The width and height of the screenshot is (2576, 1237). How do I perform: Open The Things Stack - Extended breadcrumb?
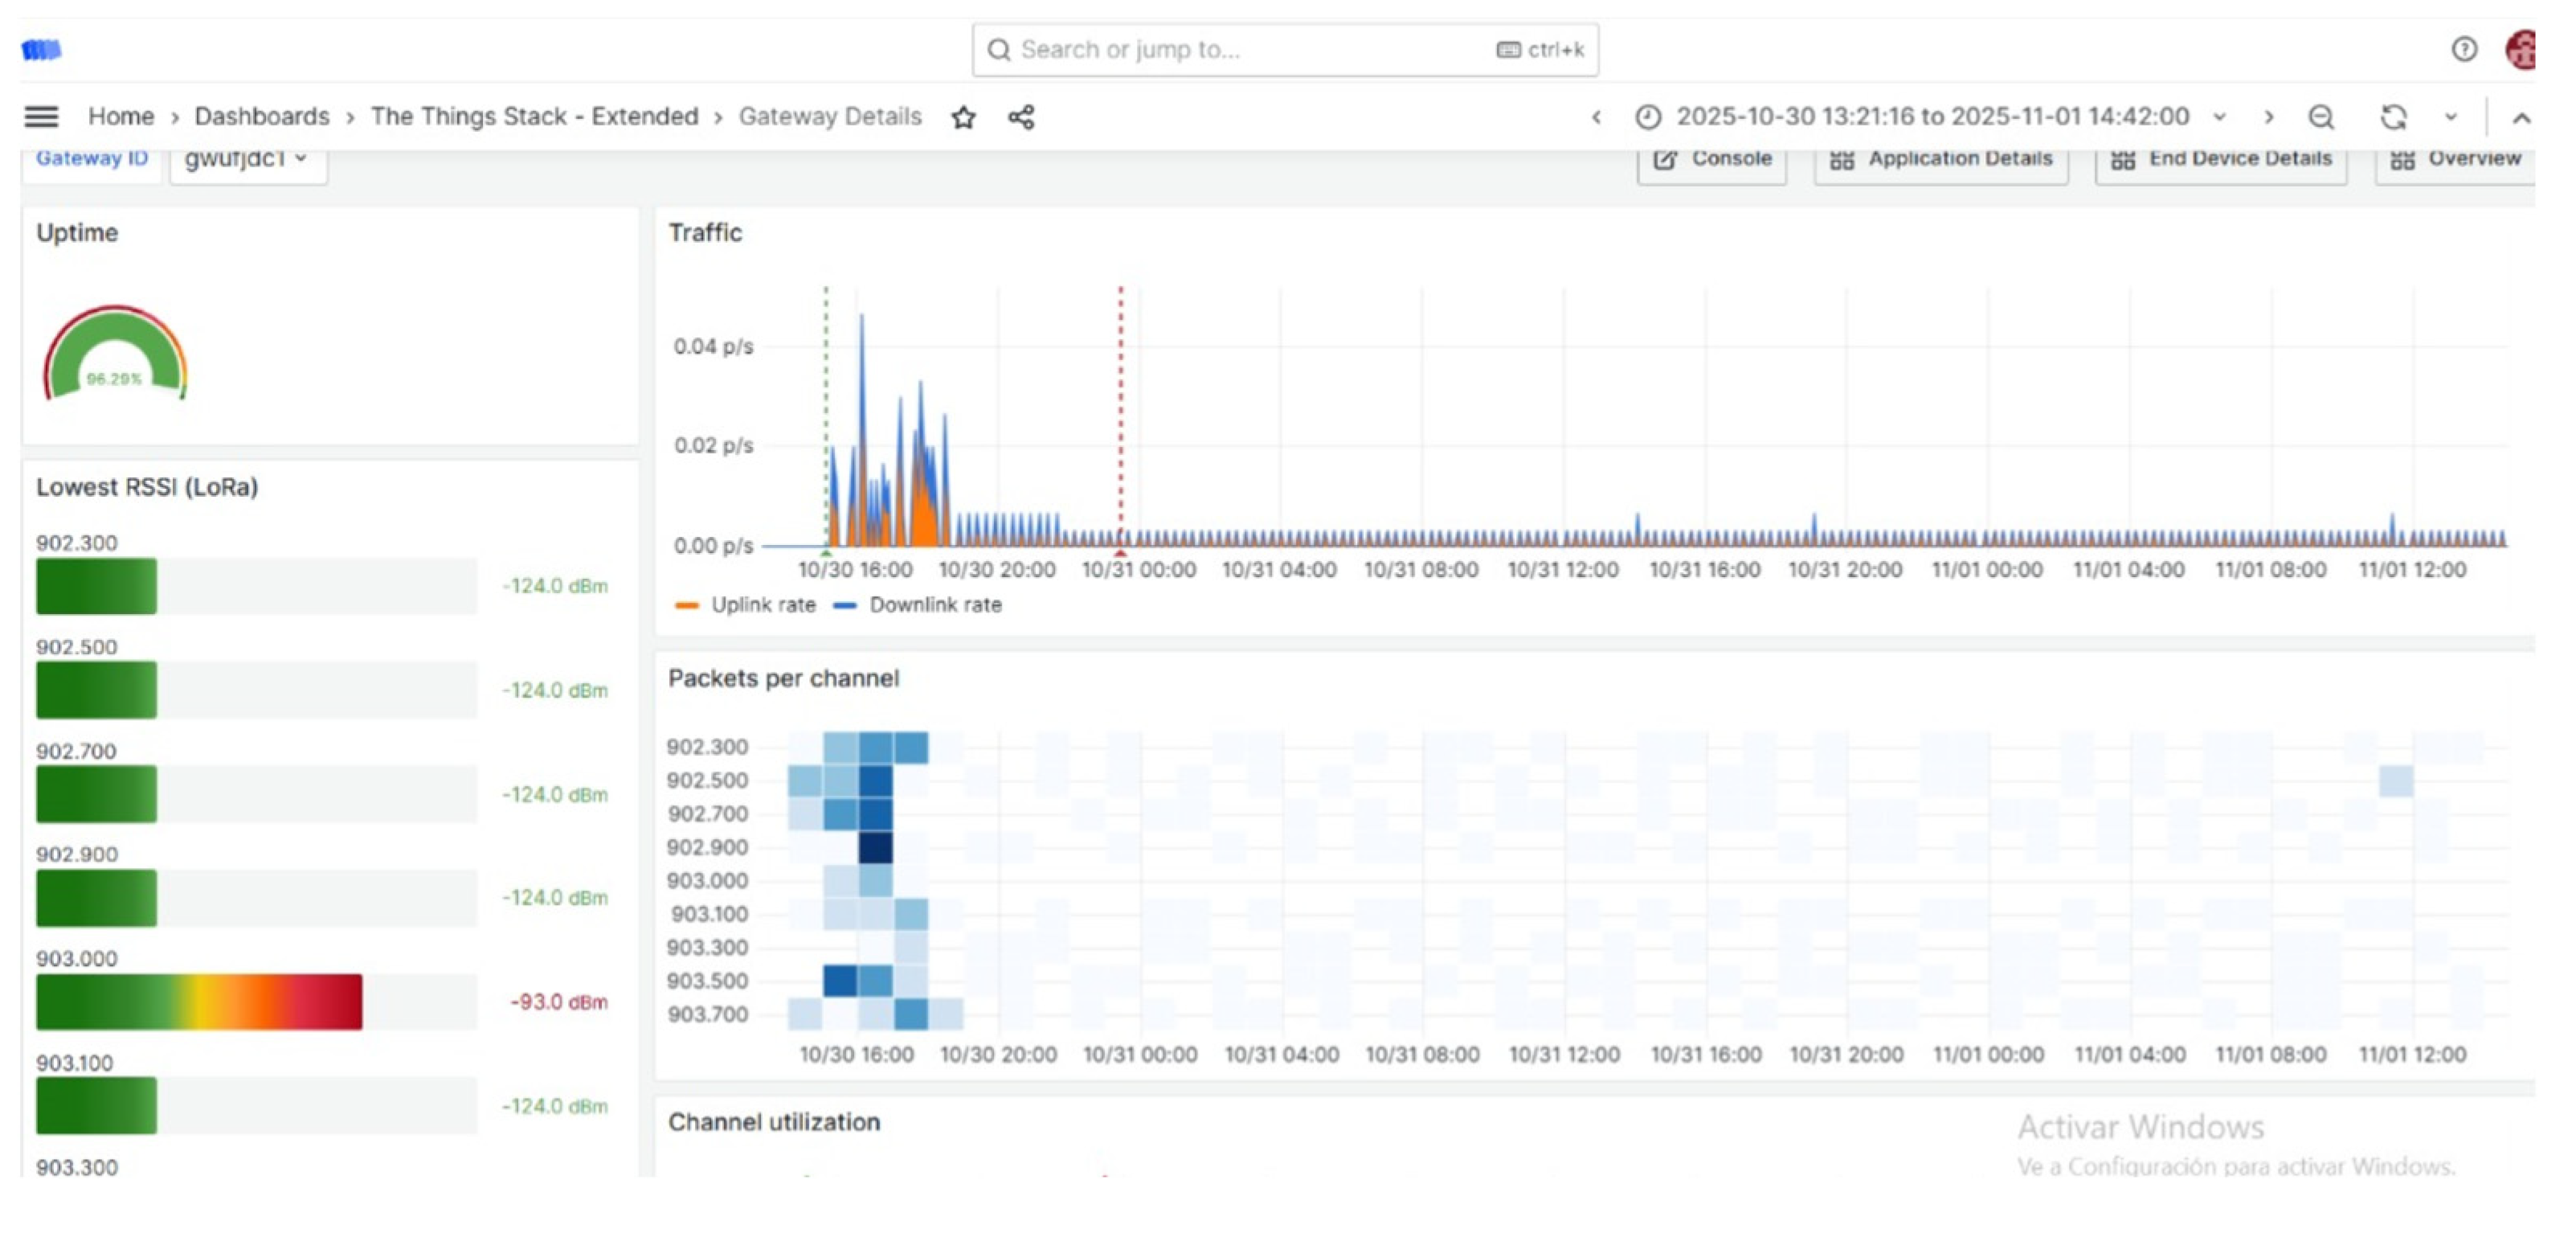click(534, 116)
